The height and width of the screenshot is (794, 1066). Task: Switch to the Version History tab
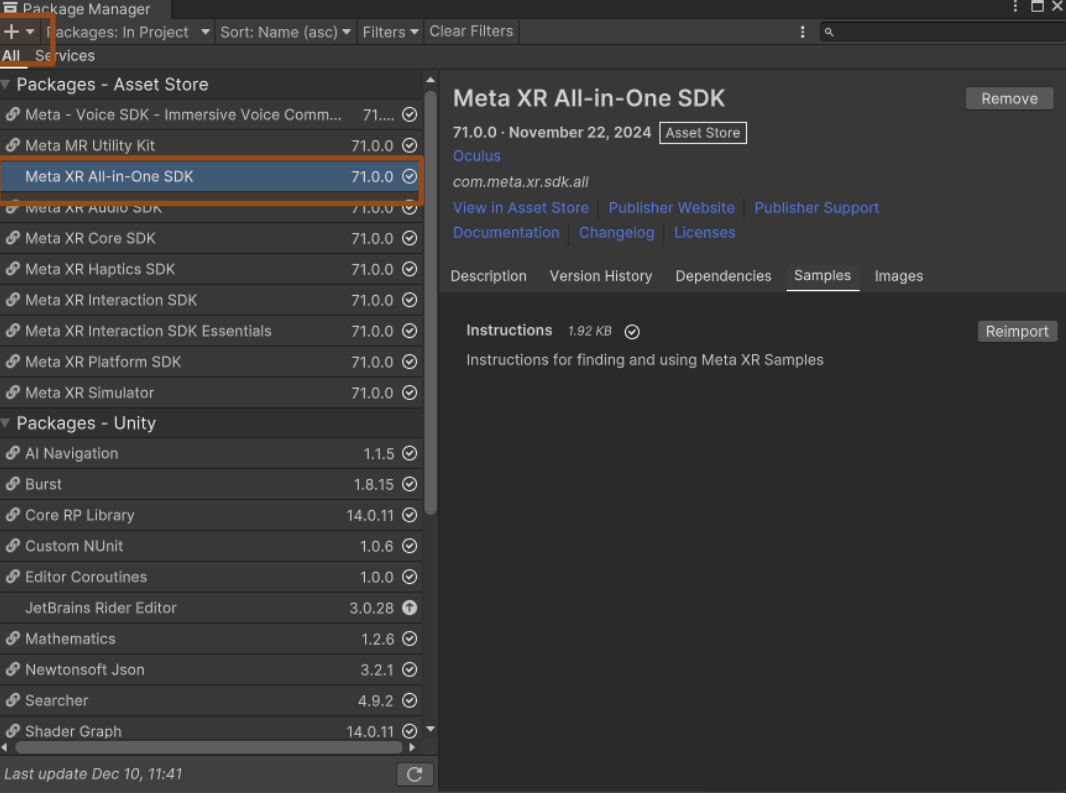(600, 276)
